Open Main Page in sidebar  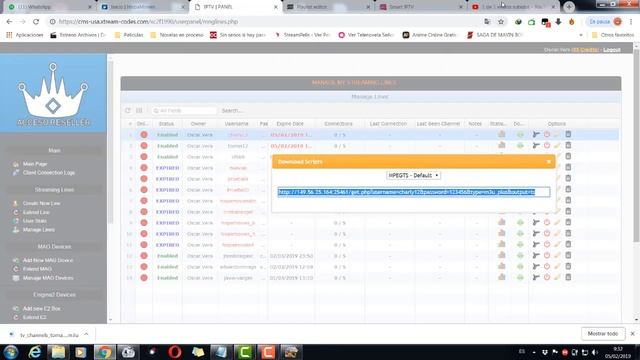click(35, 164)
